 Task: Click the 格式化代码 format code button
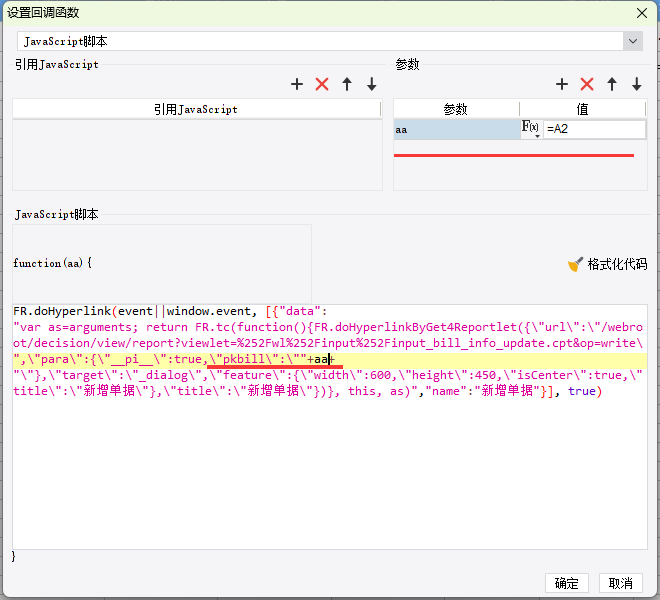pos(607,264)
